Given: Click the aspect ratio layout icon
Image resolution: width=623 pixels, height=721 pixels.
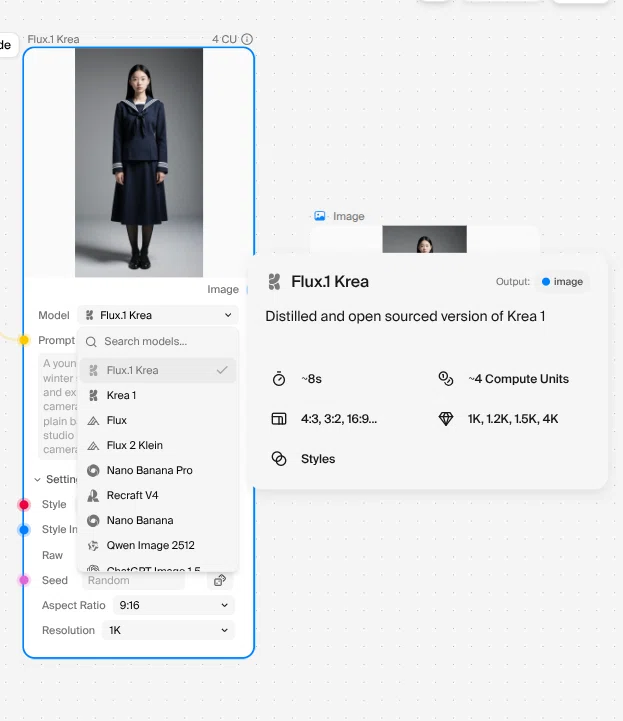Looking at the screenshot, I should tap(279, 418).
